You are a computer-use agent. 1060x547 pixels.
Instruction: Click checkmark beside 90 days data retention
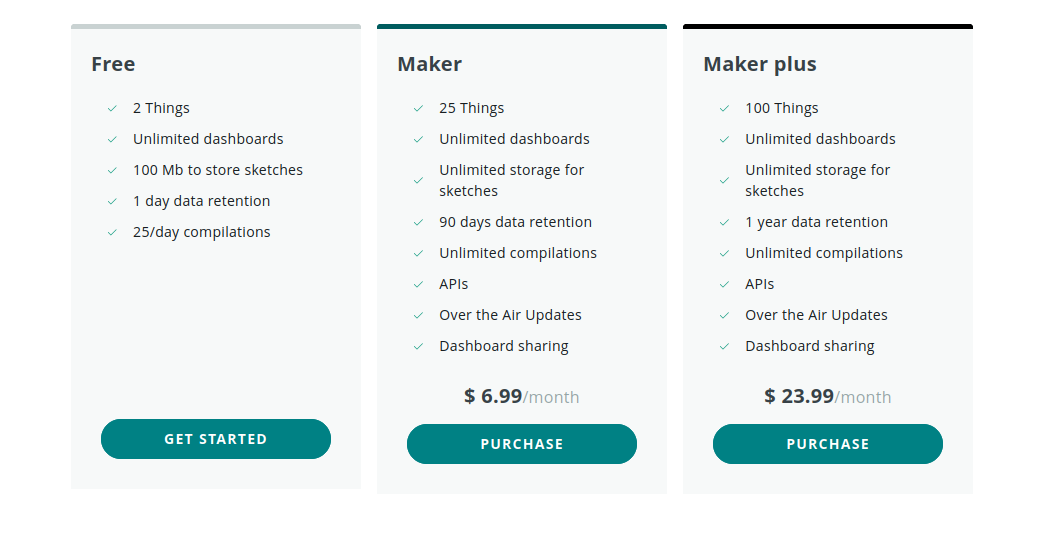418,222
